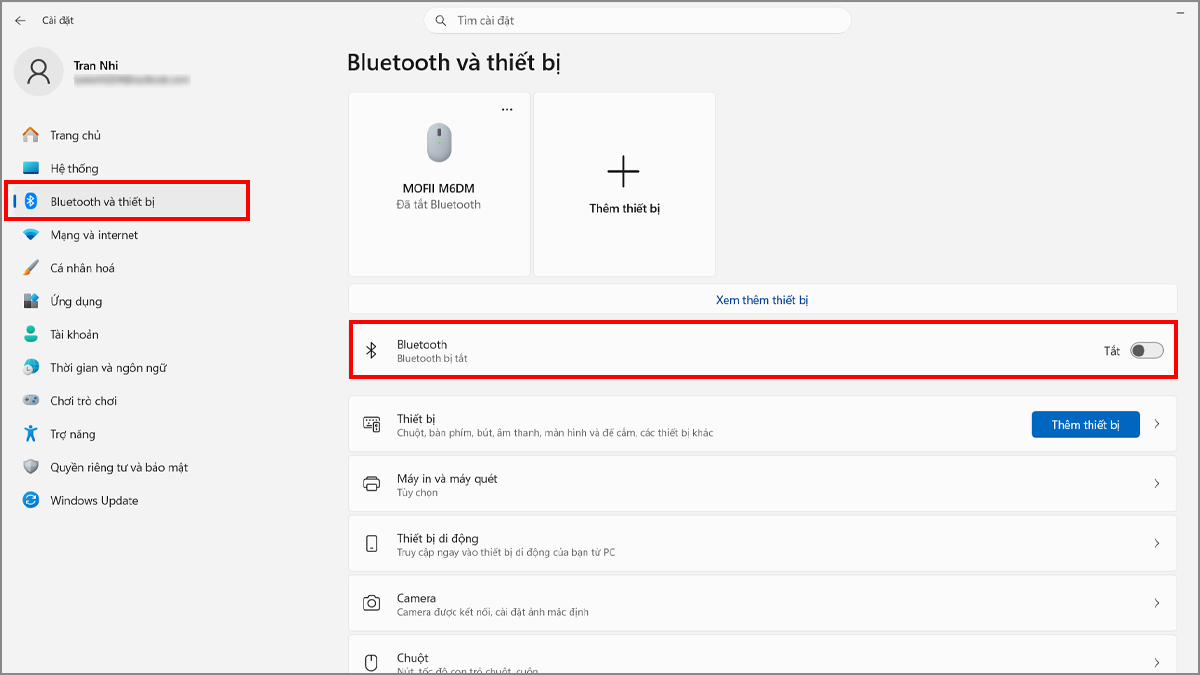Open Quyền riêng tư và bảo mật

(128, 467)
